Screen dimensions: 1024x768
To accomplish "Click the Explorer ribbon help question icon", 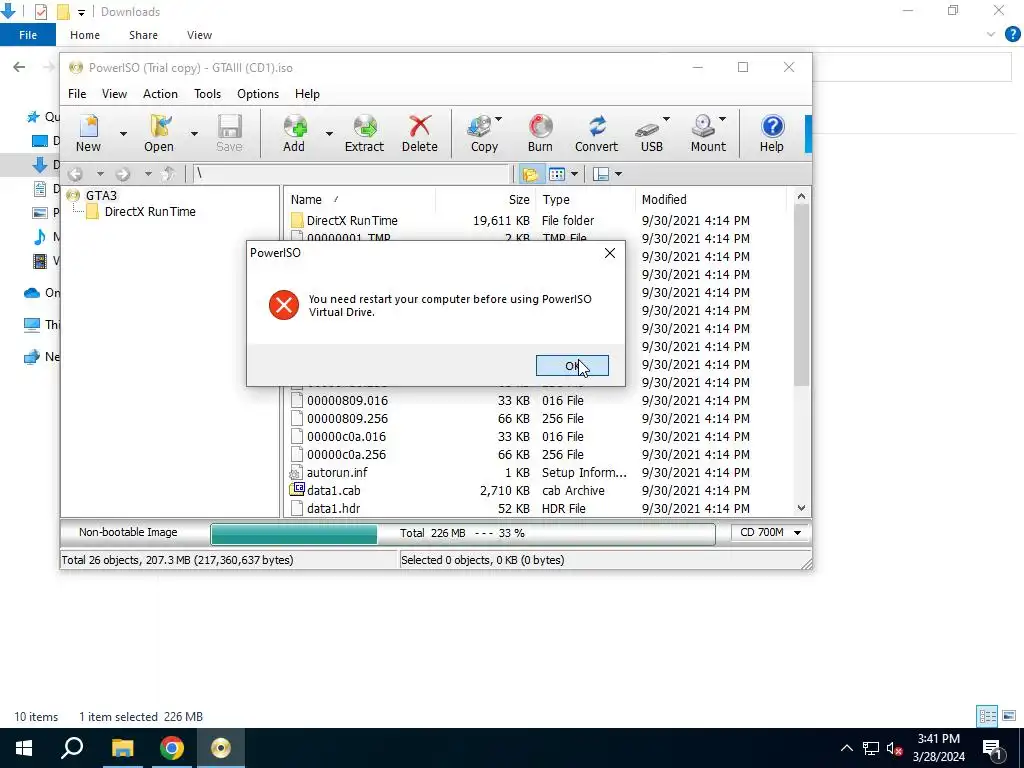I will point(1012,35).
